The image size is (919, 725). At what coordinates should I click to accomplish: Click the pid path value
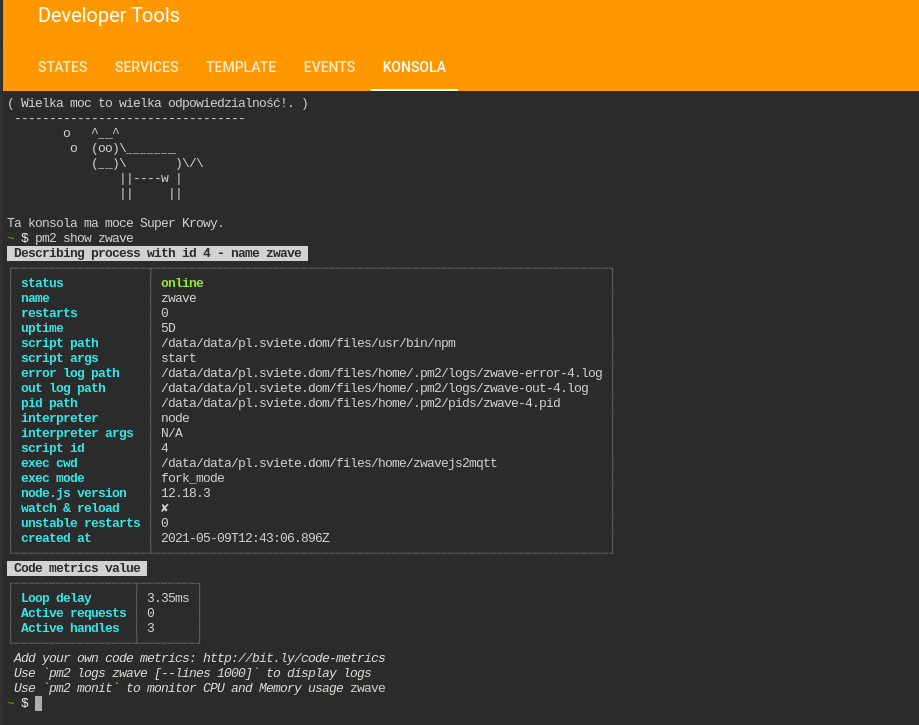(360, 403)
